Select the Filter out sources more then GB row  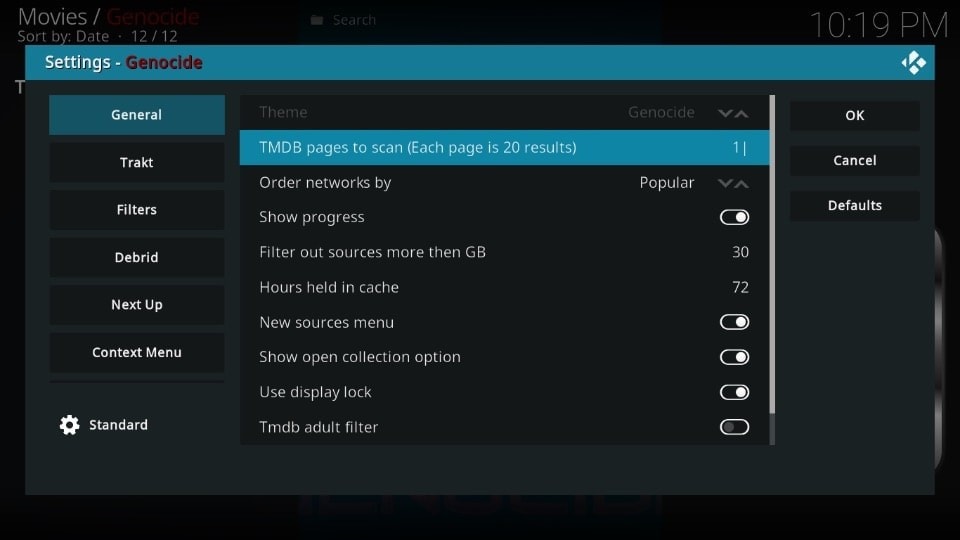tap(504, 252)
